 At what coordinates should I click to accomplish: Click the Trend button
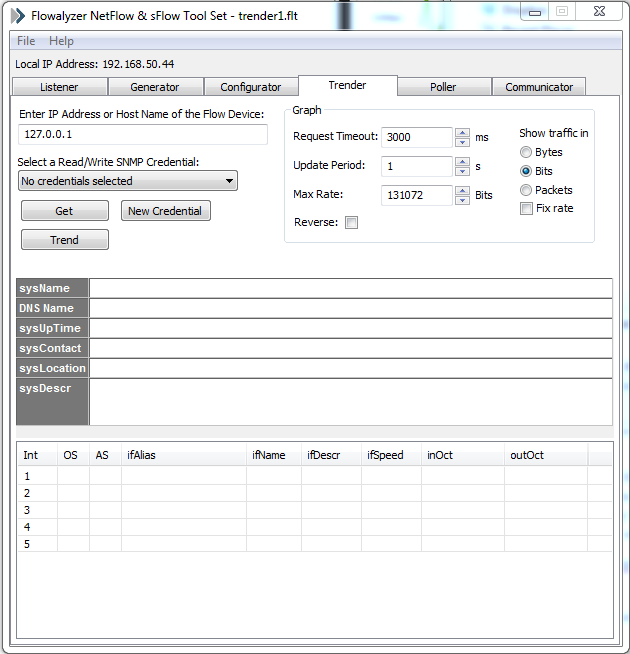[x=65, y=240]
